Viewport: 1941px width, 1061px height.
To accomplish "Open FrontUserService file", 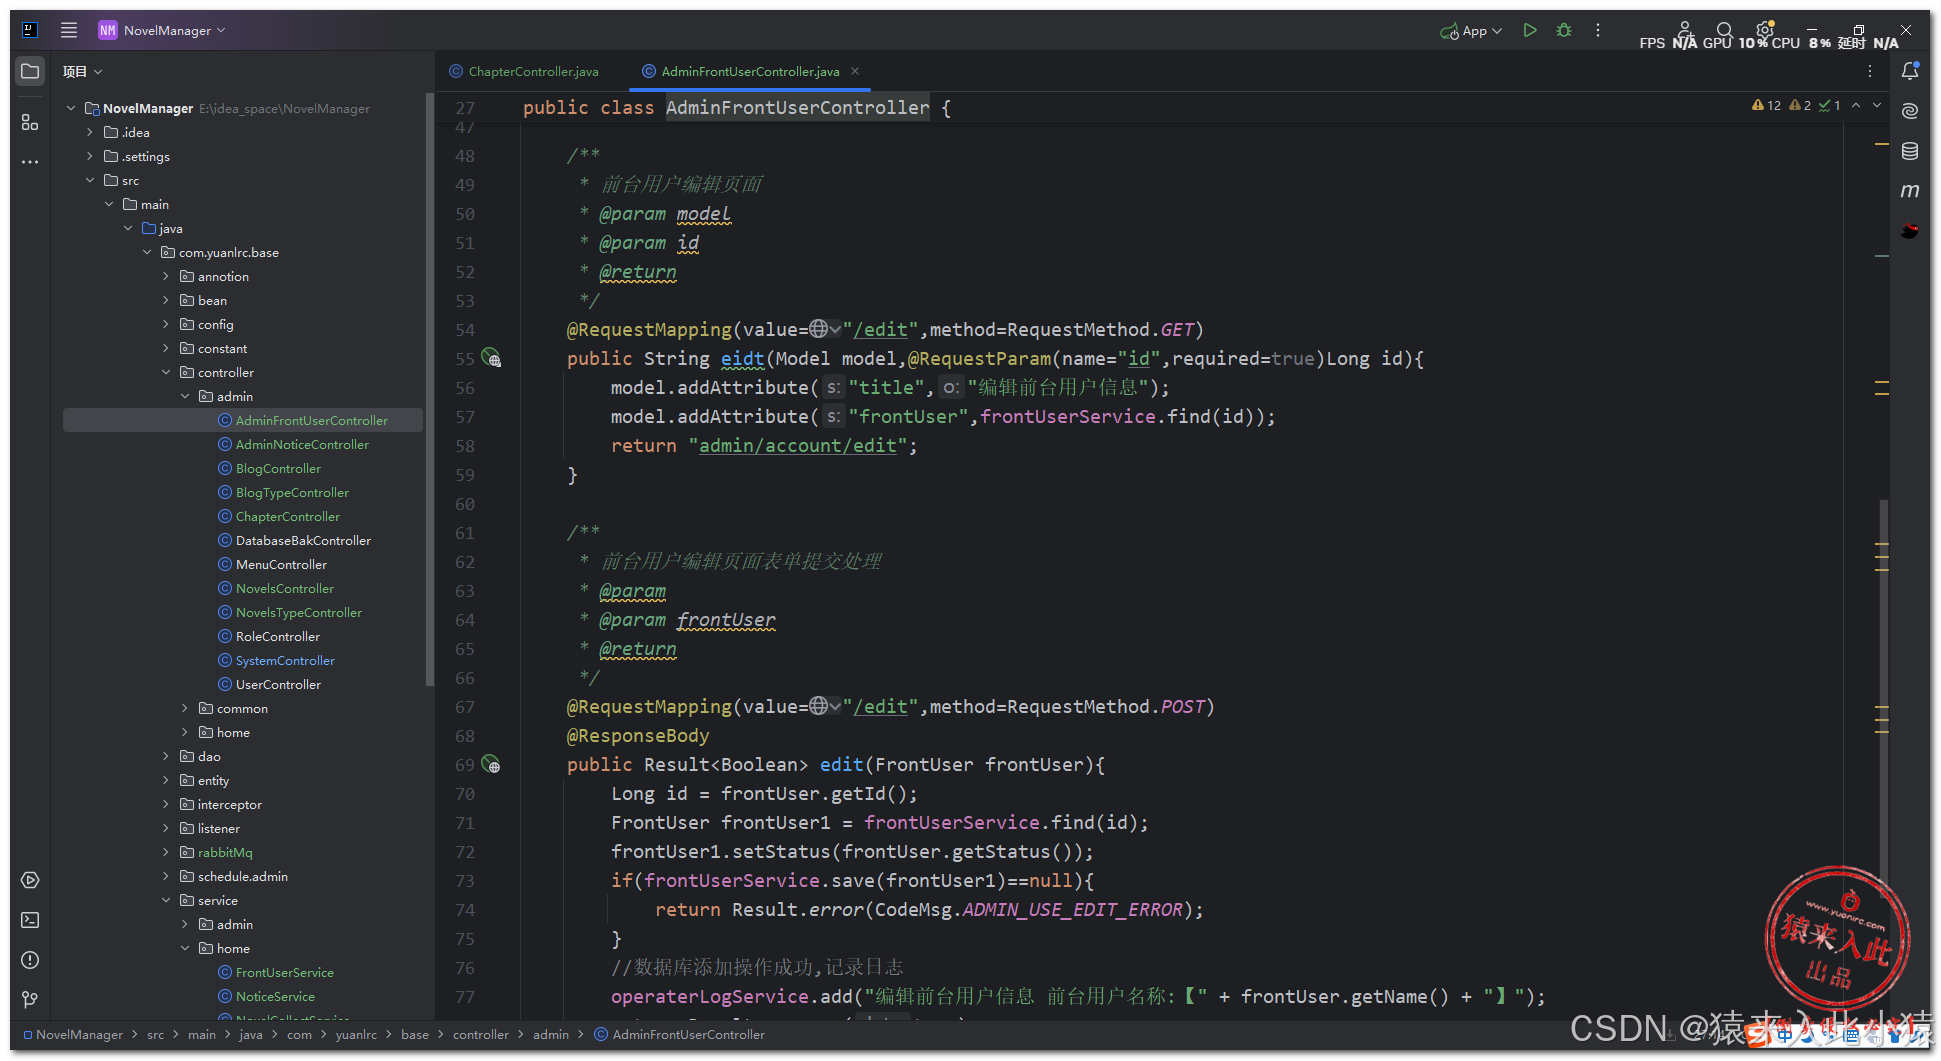I will [285, 972].
